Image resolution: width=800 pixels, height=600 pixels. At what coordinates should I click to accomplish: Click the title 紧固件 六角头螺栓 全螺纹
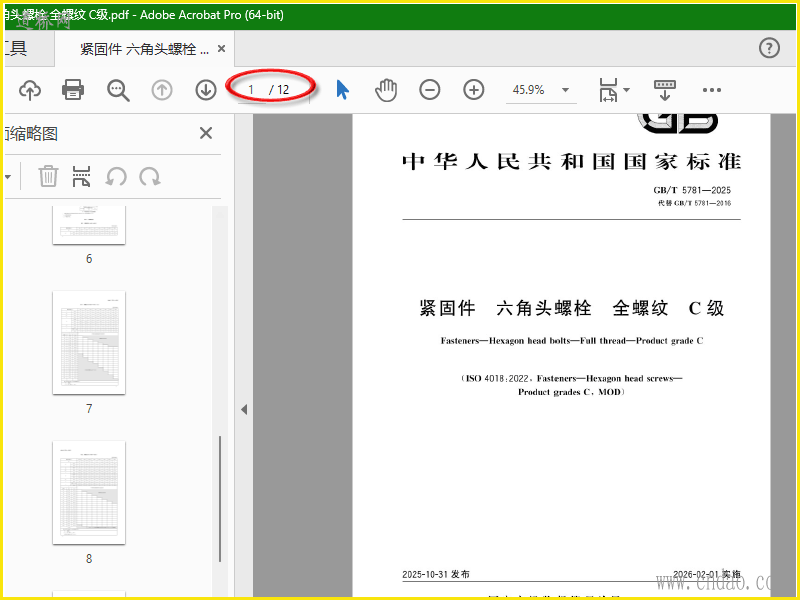544,308
